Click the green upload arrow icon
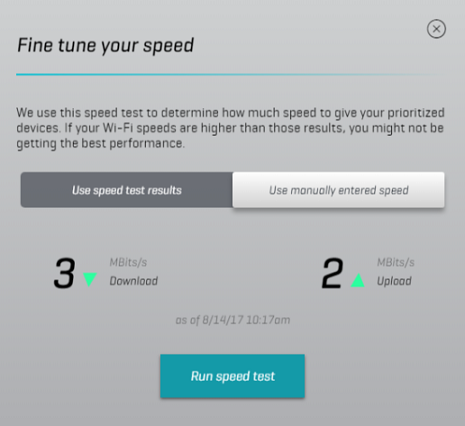 [358, 280]
